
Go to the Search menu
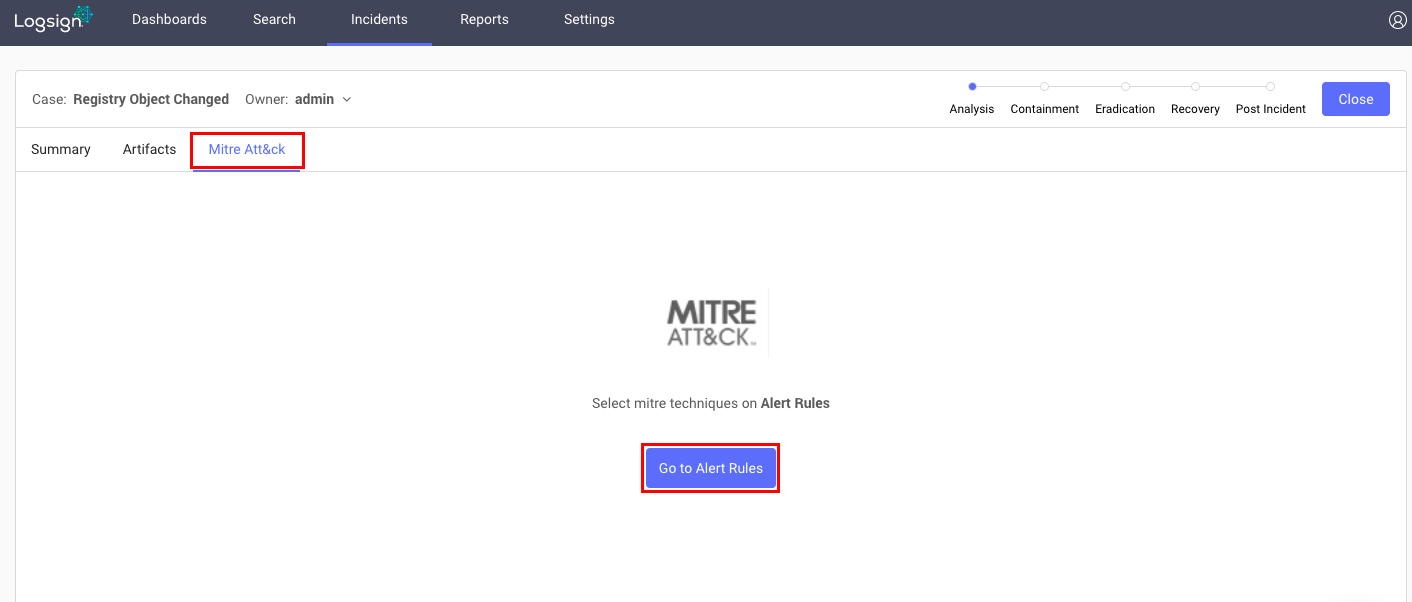click(274, 20)
